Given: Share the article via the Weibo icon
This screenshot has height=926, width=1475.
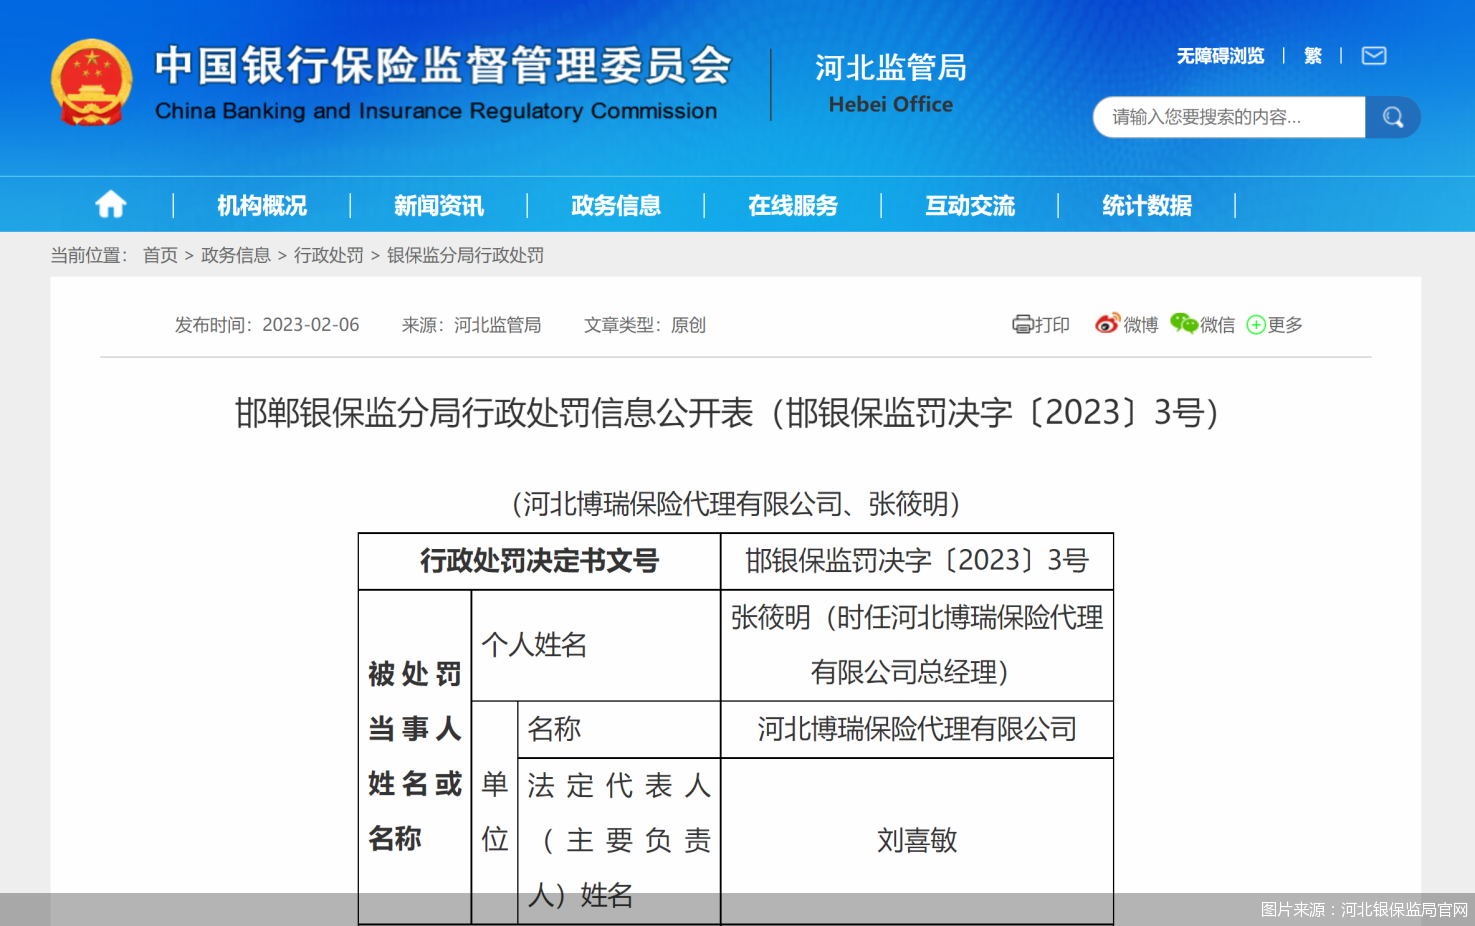Looking at the screenshot, I should coord(1106,324).
